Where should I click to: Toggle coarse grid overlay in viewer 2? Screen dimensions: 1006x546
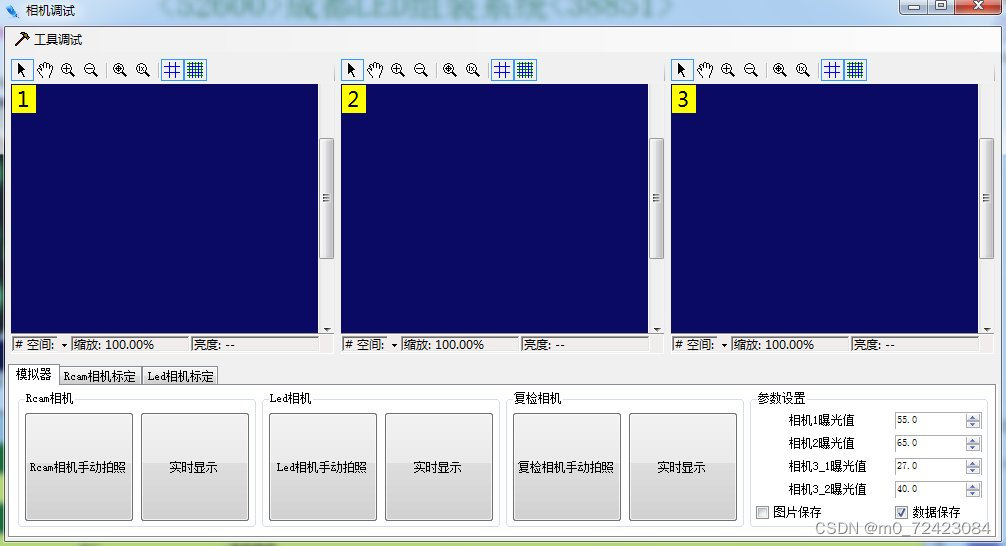click(502, 70)
